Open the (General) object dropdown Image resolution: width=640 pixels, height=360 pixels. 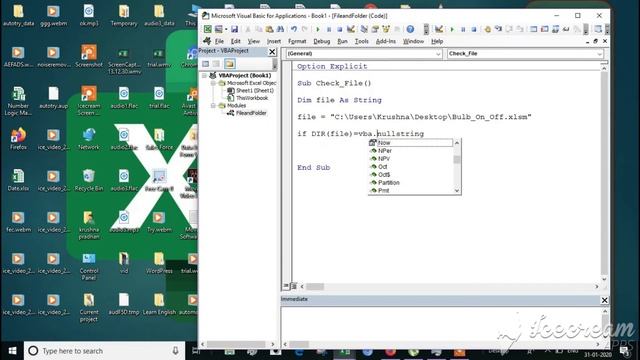(438, 54)
